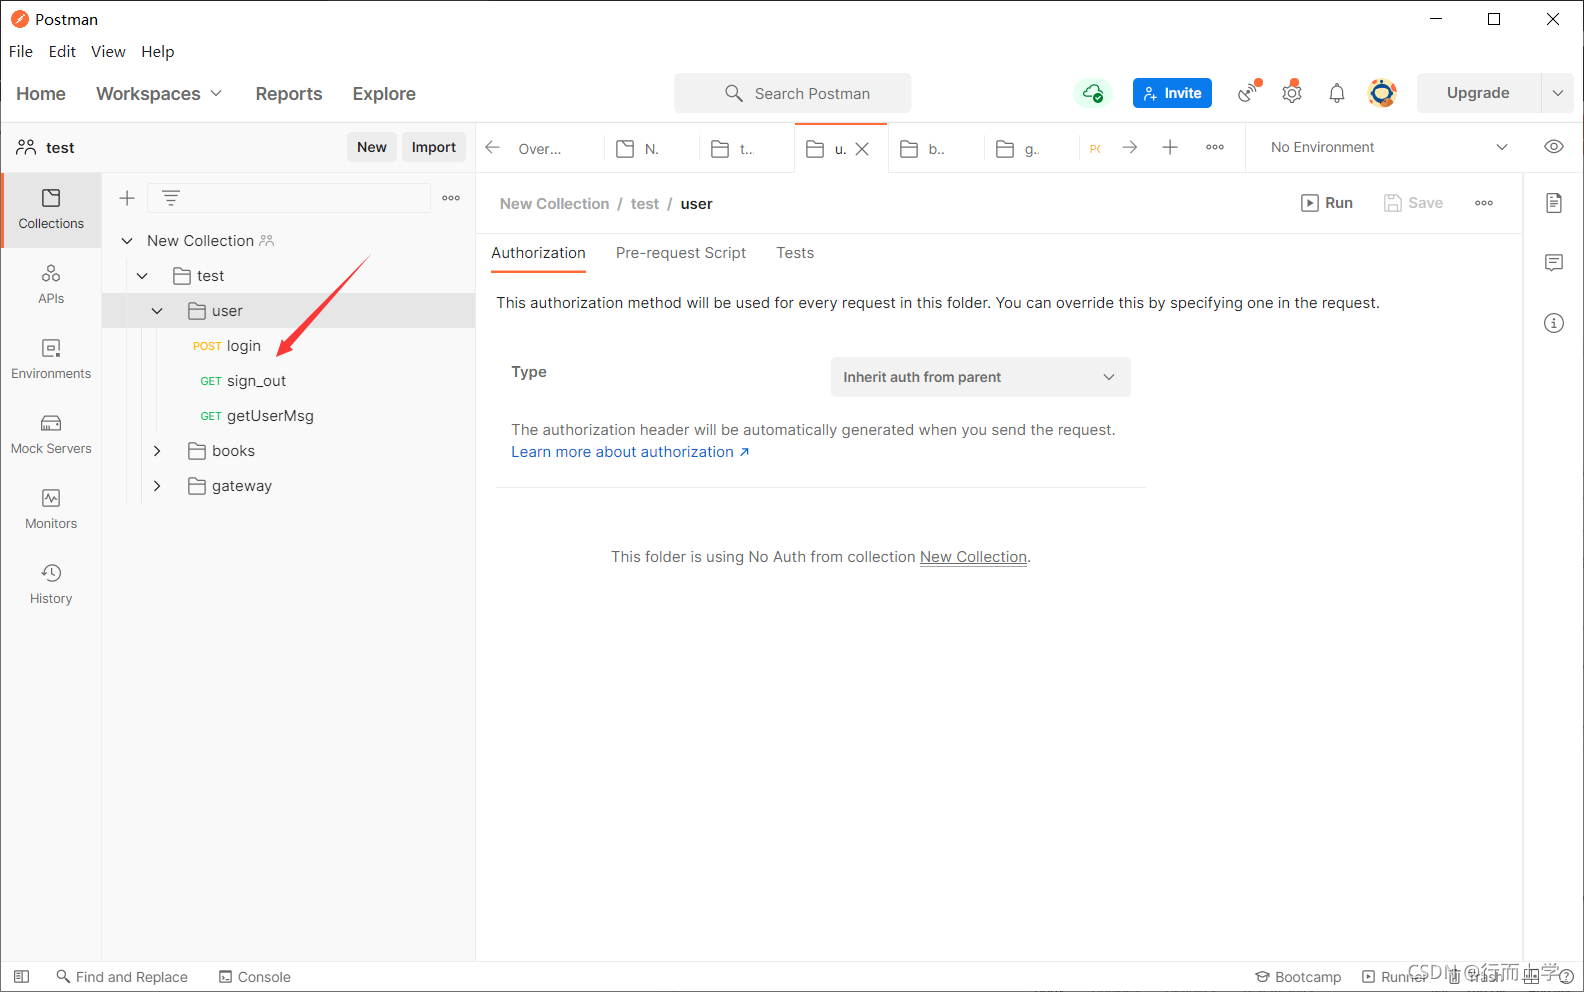
Task: Close the user folder tab
Action: pos(862,149)
